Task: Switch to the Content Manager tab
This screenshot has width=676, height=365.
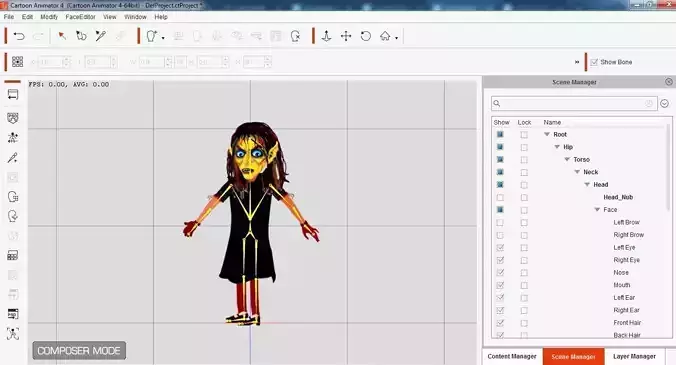Action: pyautogui.click(x=512, y=356)
